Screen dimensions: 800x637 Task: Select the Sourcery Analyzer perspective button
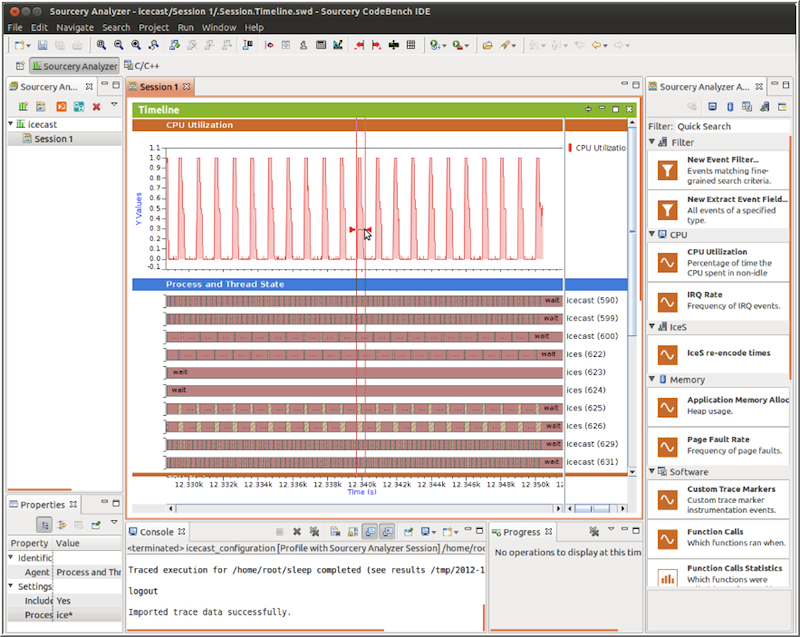(x=74, y=66)
